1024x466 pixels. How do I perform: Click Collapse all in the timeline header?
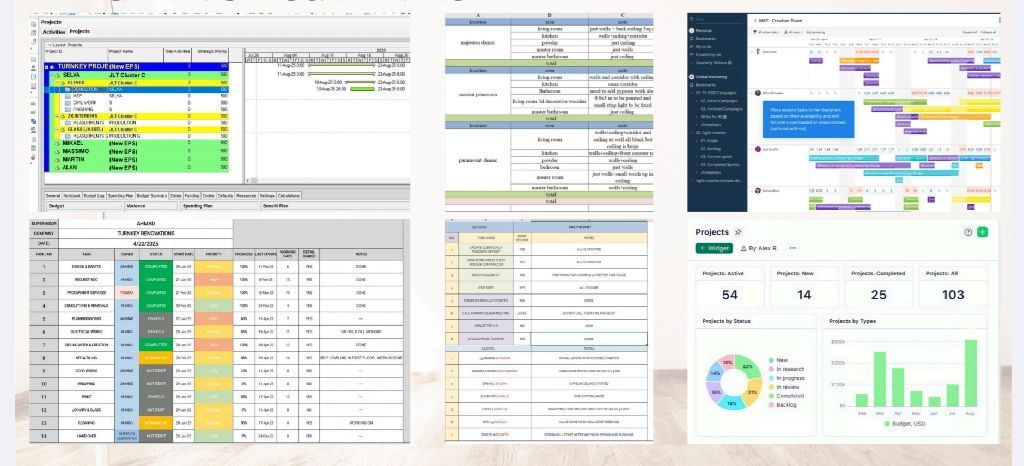pos(988,32)
